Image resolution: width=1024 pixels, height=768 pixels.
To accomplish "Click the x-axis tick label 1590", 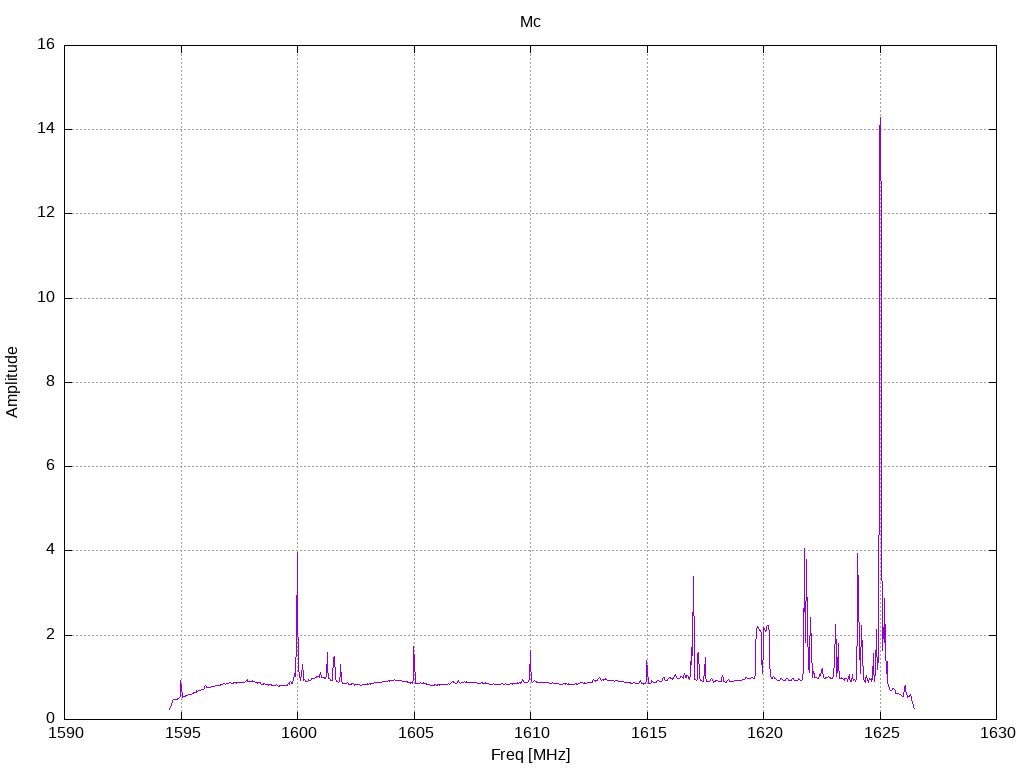I will pos(66,733).
